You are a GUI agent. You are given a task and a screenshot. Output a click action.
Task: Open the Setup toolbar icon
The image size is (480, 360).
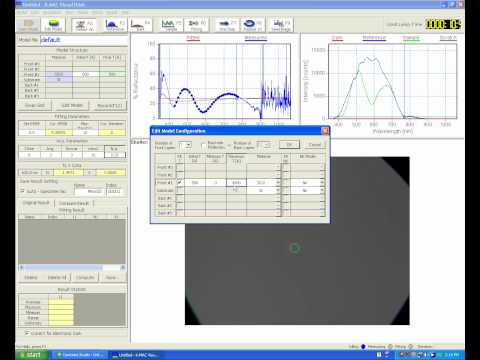(84, 25)
